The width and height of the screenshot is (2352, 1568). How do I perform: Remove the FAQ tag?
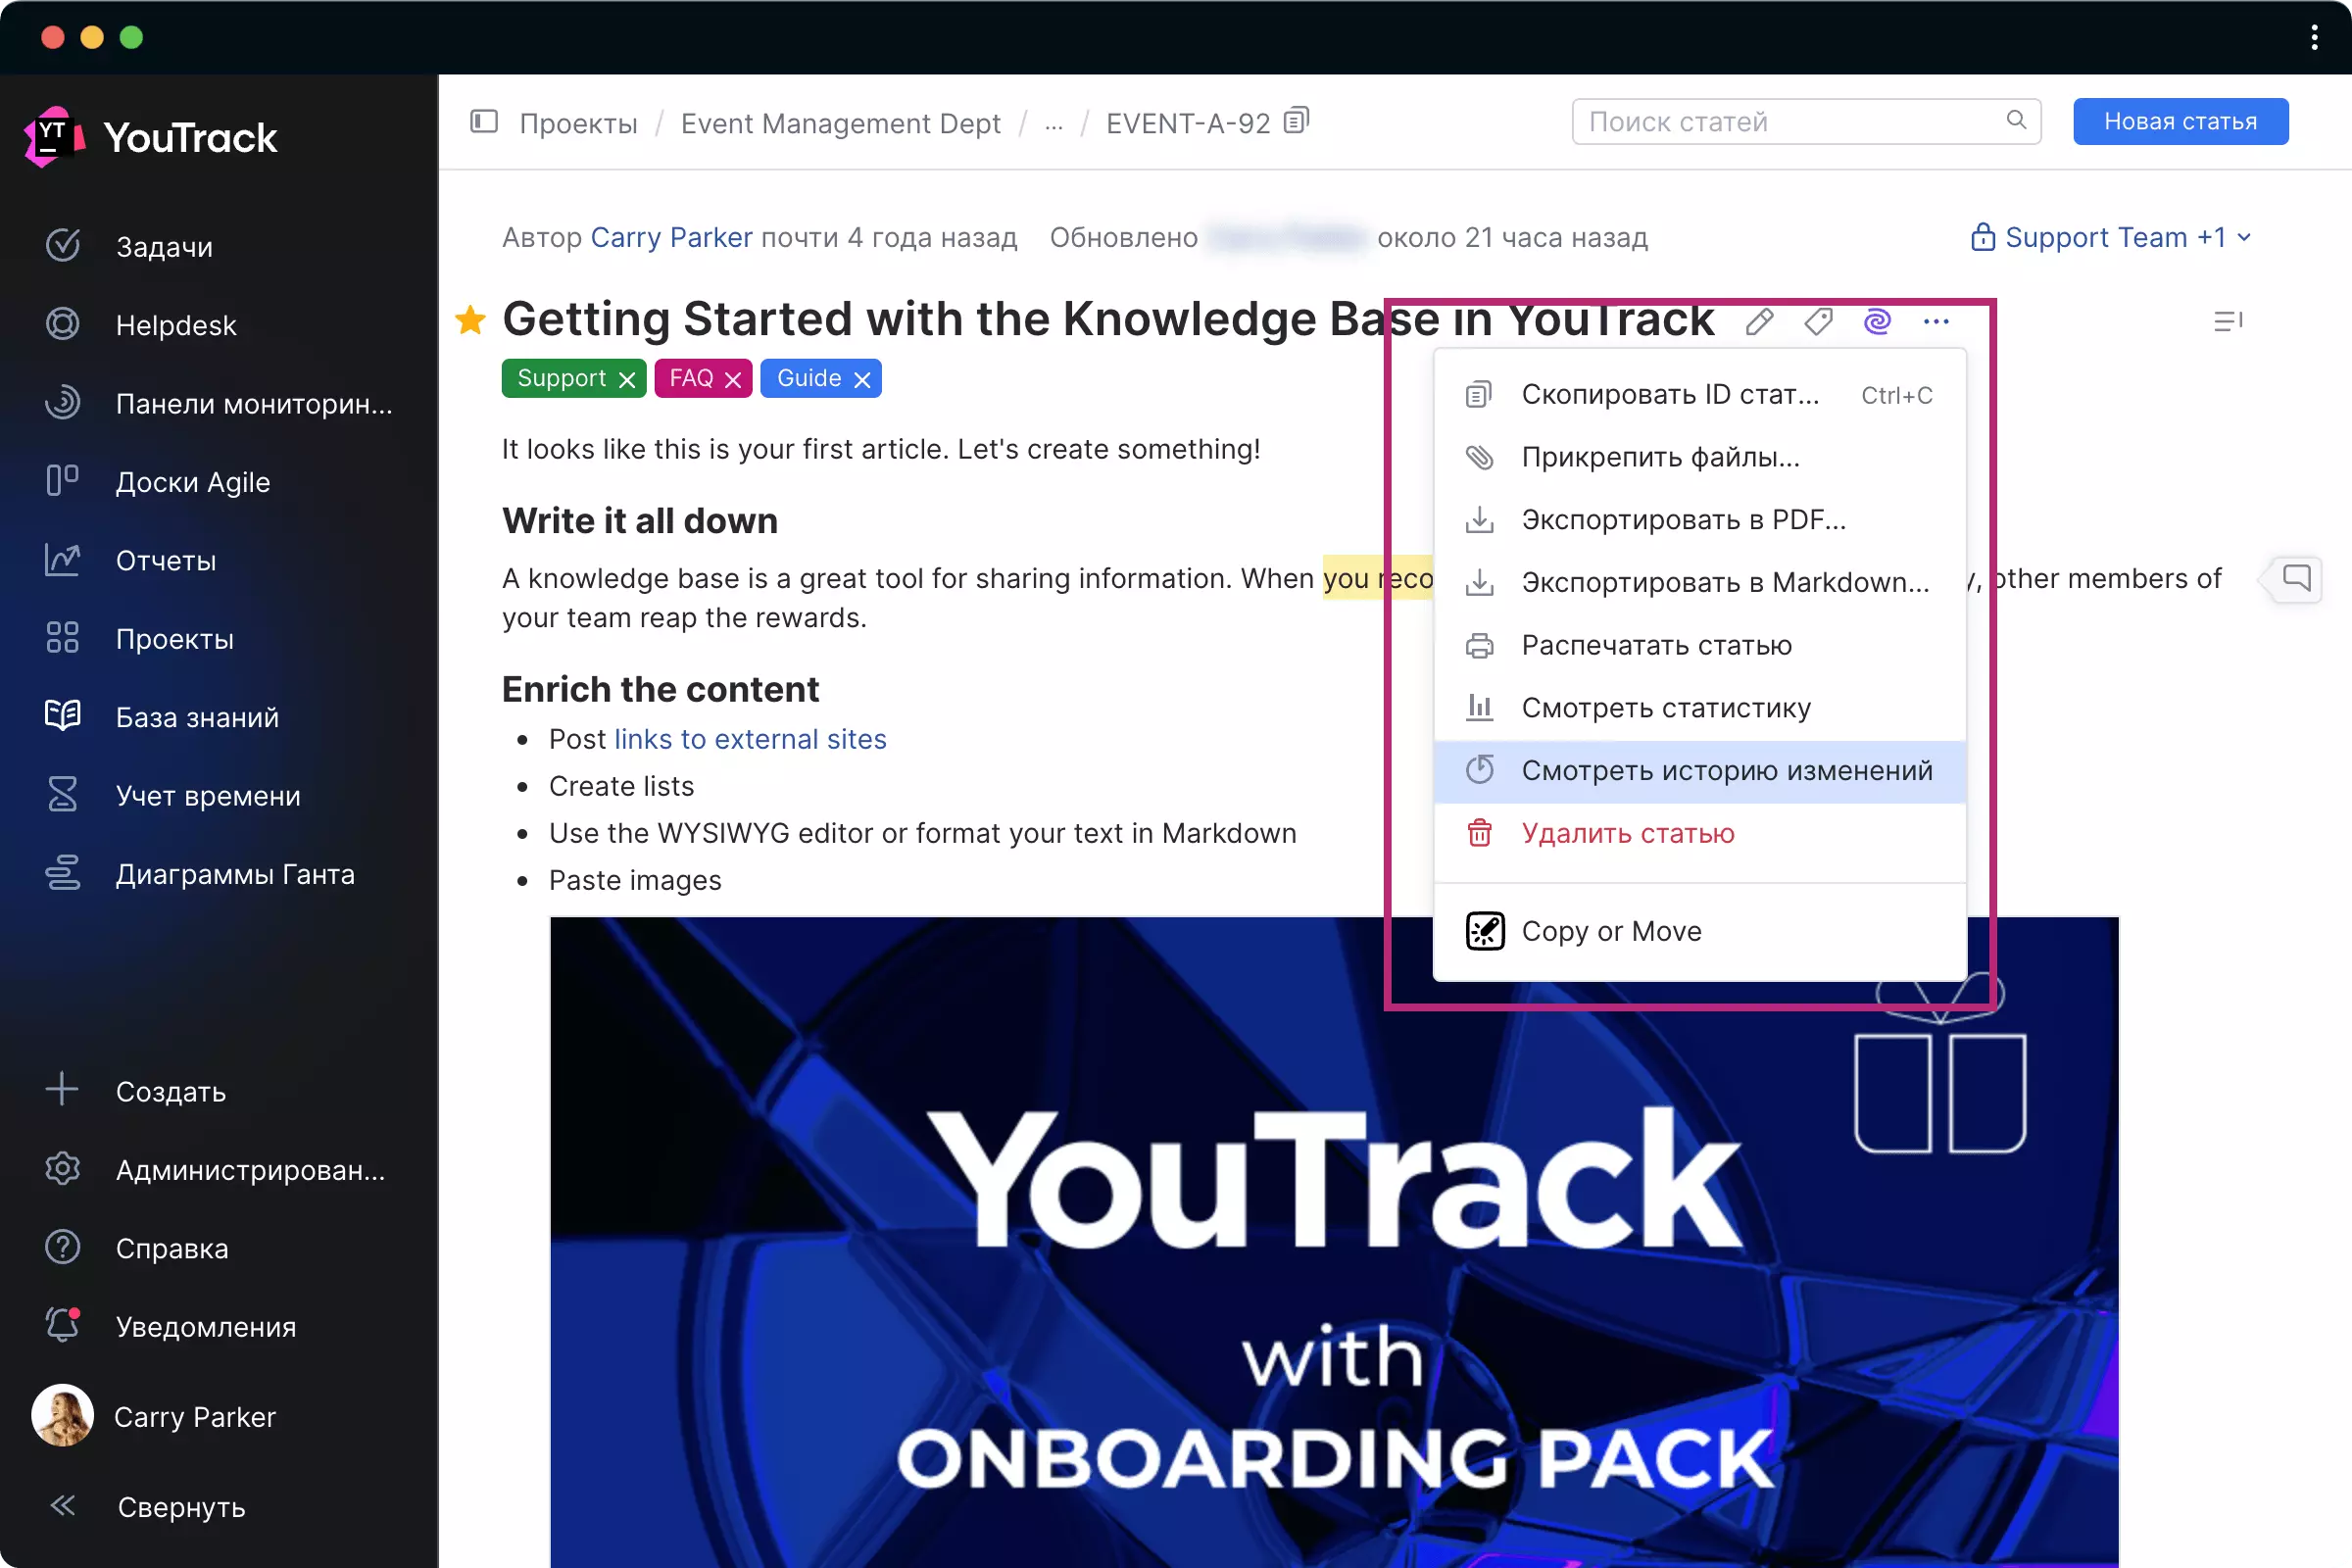733,380
